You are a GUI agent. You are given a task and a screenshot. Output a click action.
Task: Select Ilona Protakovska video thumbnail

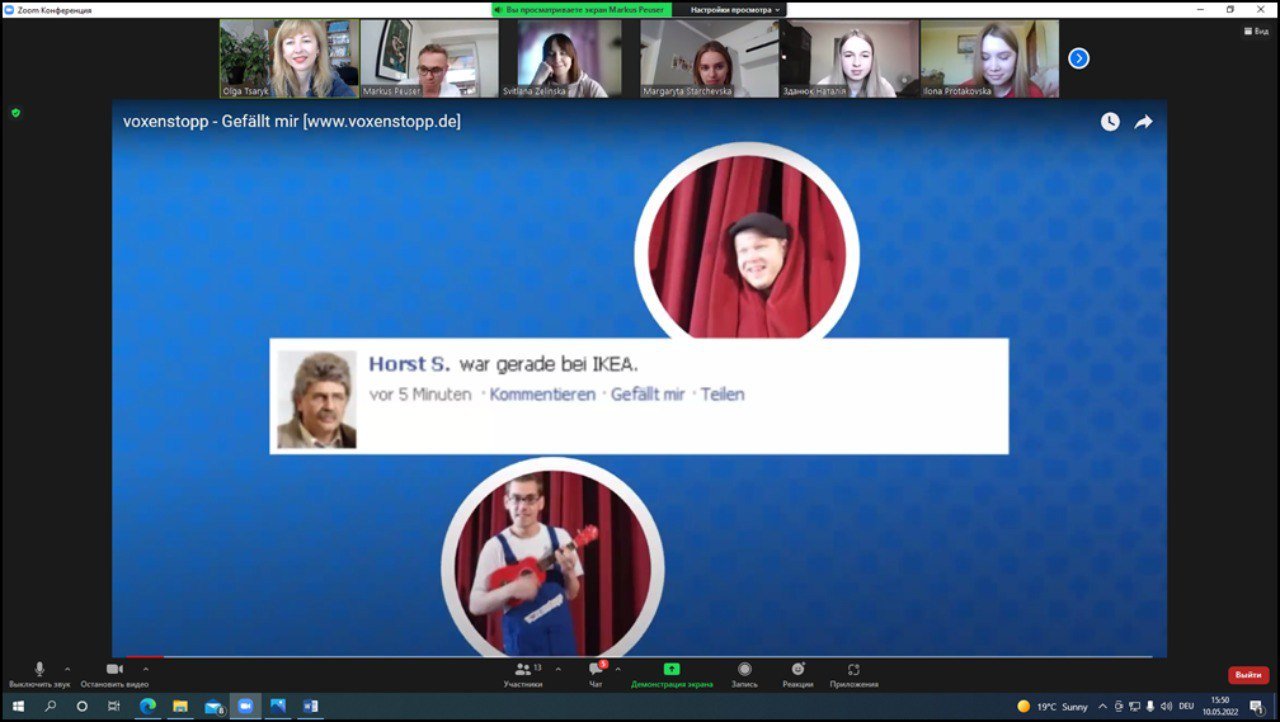(x=989, y=58)
